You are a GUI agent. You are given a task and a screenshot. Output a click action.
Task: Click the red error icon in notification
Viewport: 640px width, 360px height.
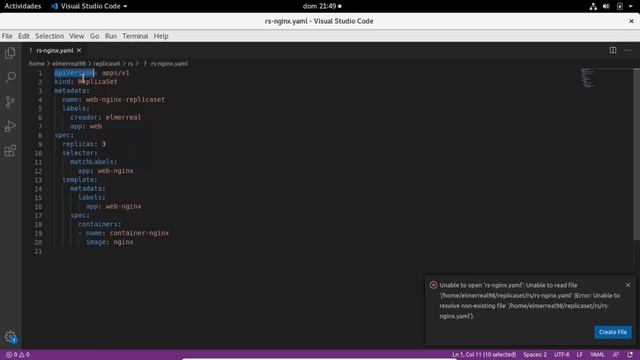click(433, 285)
